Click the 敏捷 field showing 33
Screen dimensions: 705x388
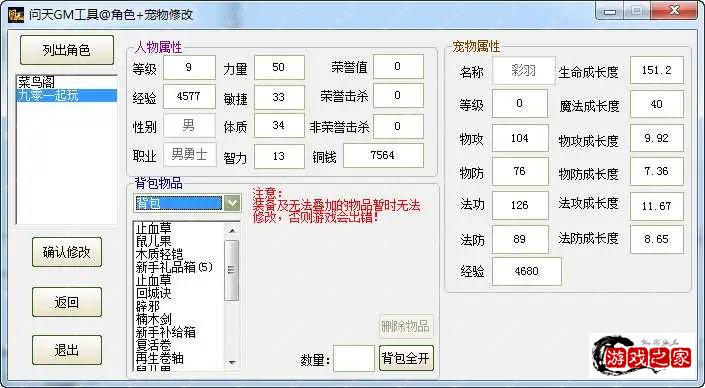pos(279,97)
